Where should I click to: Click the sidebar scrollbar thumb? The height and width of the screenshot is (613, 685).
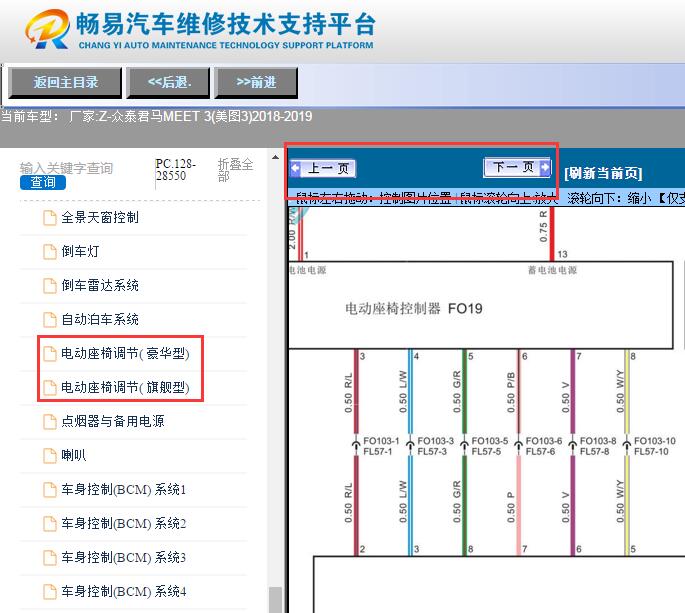click(275, 599)
